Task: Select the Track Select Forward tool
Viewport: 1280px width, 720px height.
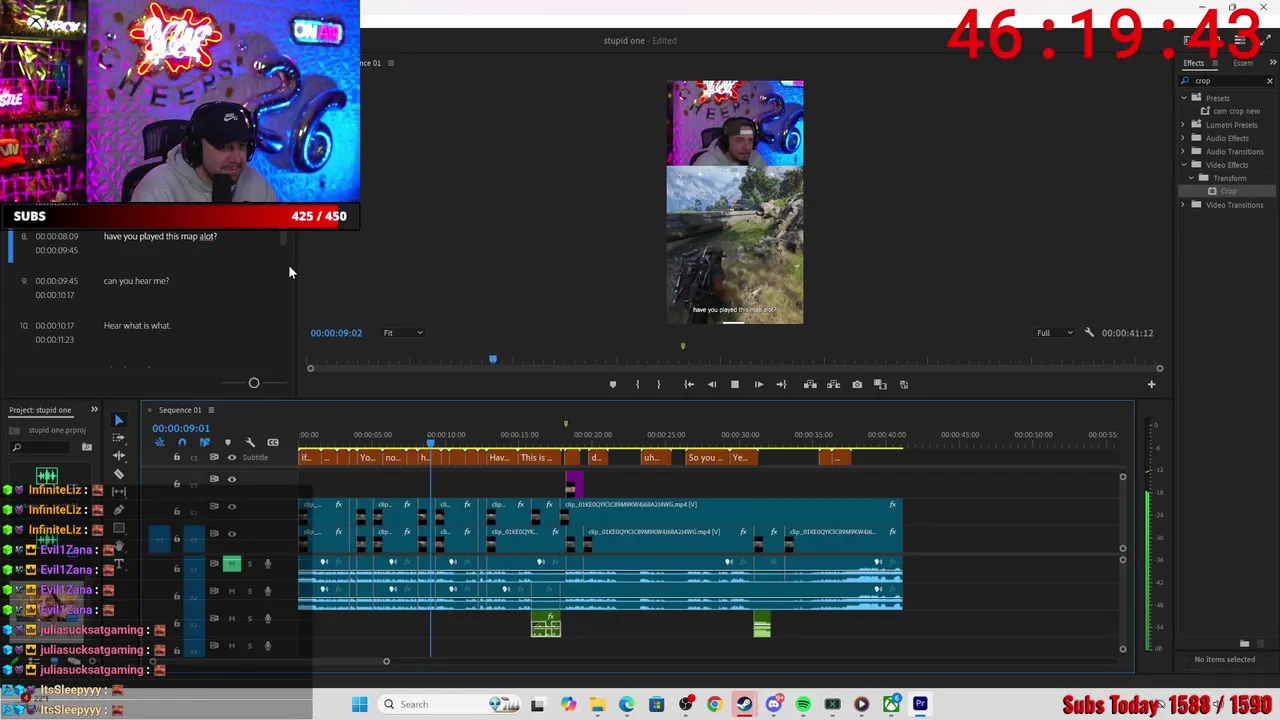Action: point(118,438)
